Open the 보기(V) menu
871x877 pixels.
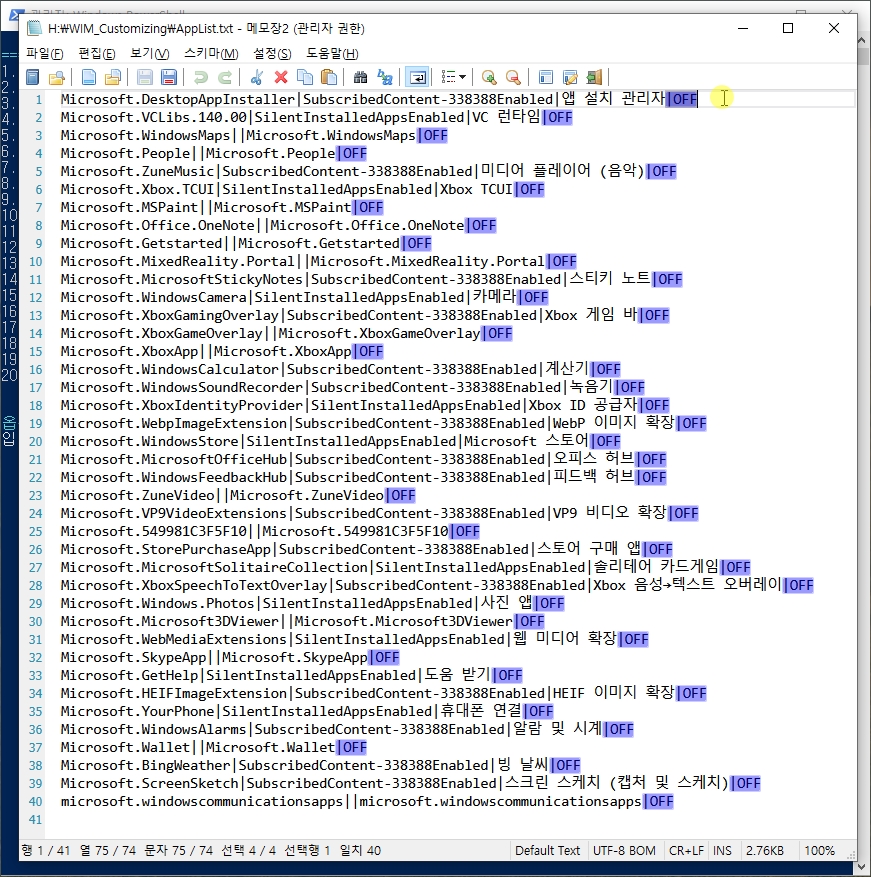point(149,54)
